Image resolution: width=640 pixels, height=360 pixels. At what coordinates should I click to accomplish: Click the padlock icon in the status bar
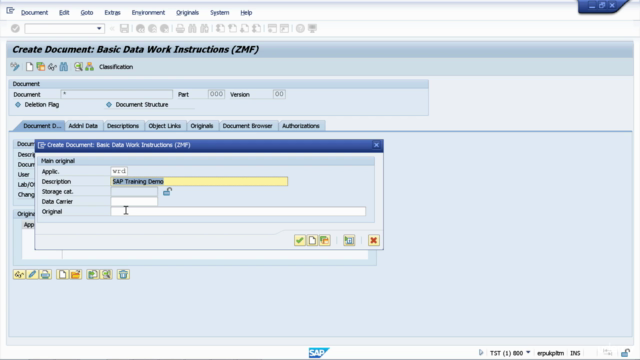[x=625, y=353]
